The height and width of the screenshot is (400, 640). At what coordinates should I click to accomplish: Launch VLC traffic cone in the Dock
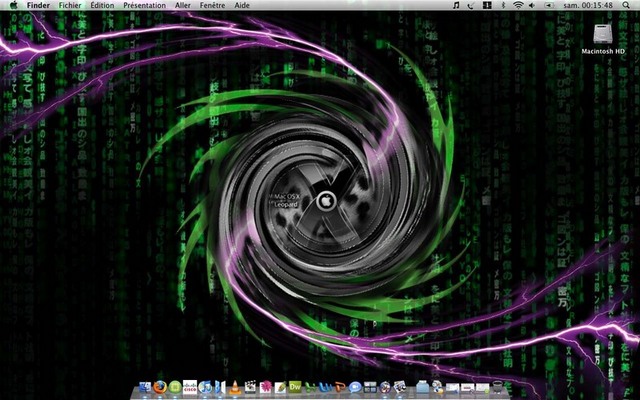click(x=235, y=387)
